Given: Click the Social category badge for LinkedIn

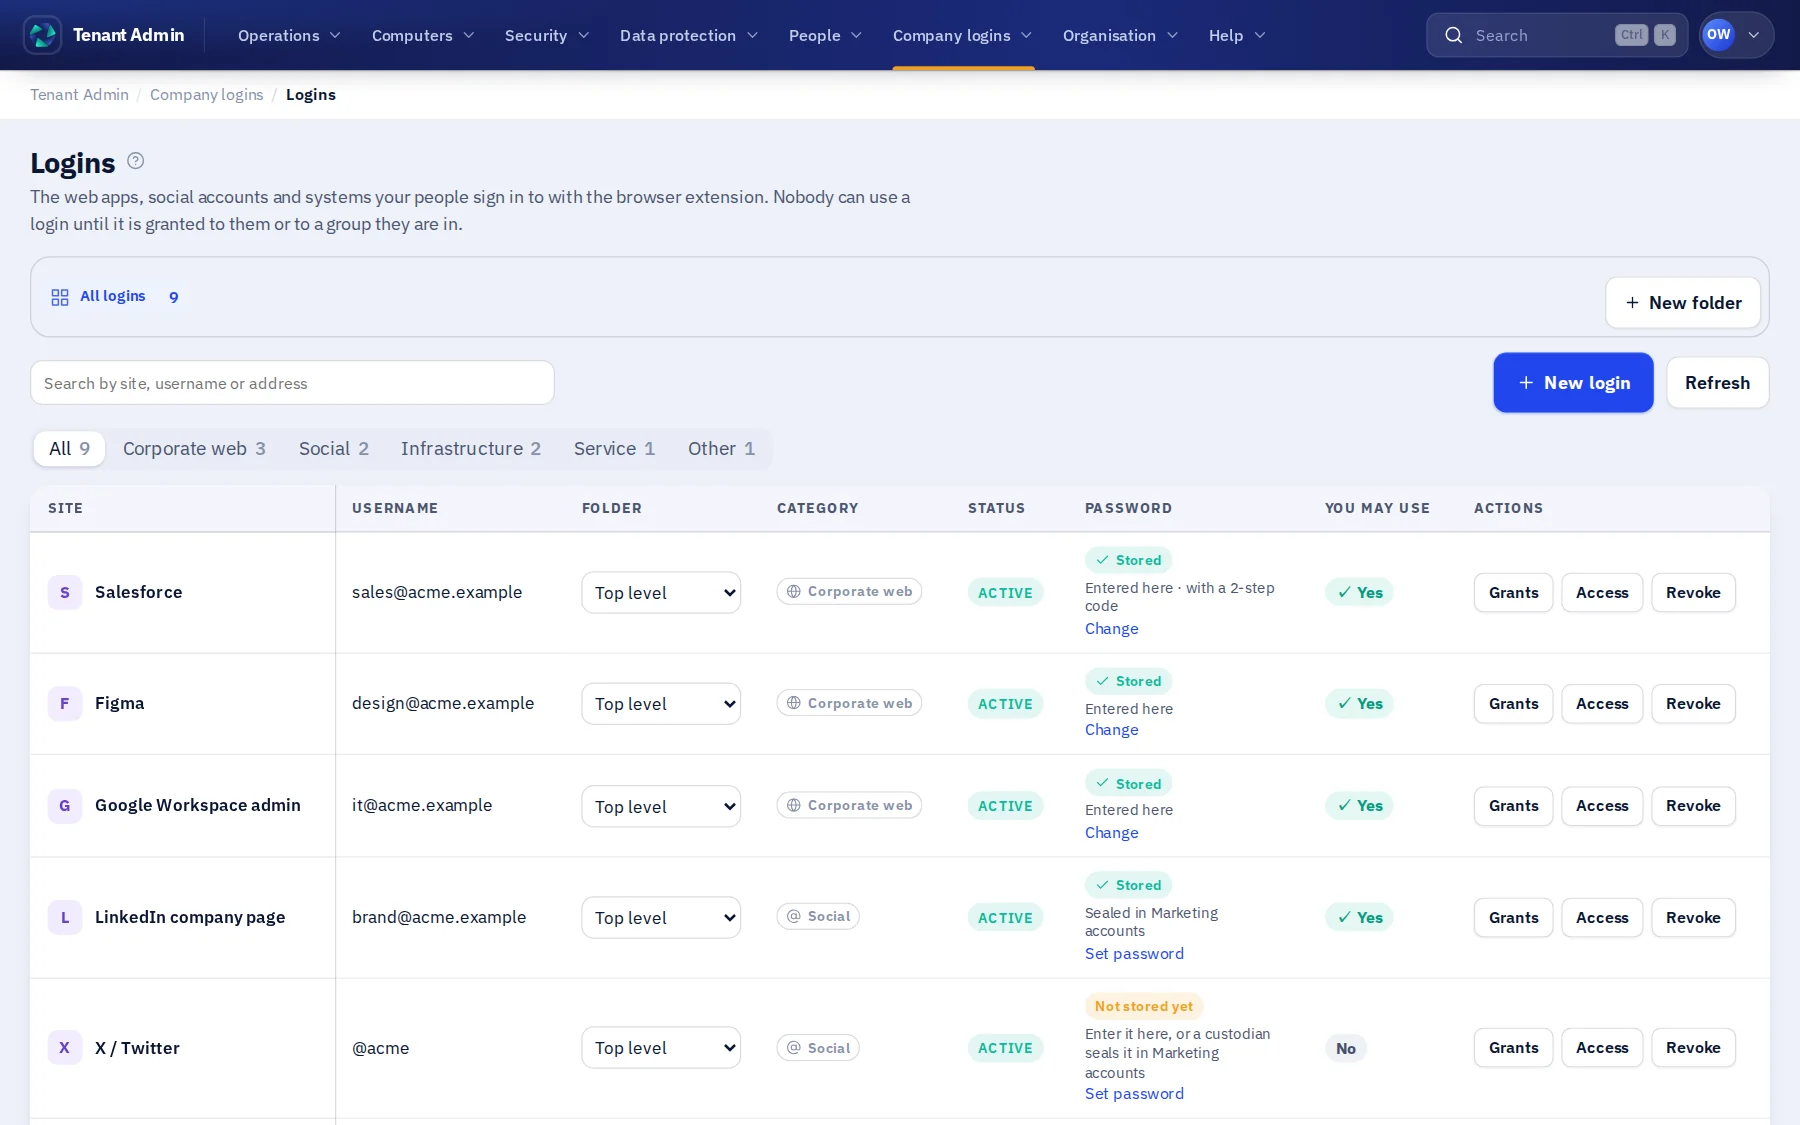Looking at the screenshot, I should [x=818, y=916].
